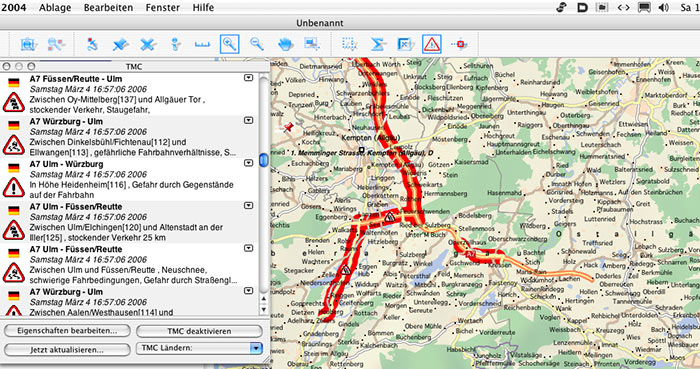Open the Fenster menu
The image size is (700, 369).
click(162, 7)
